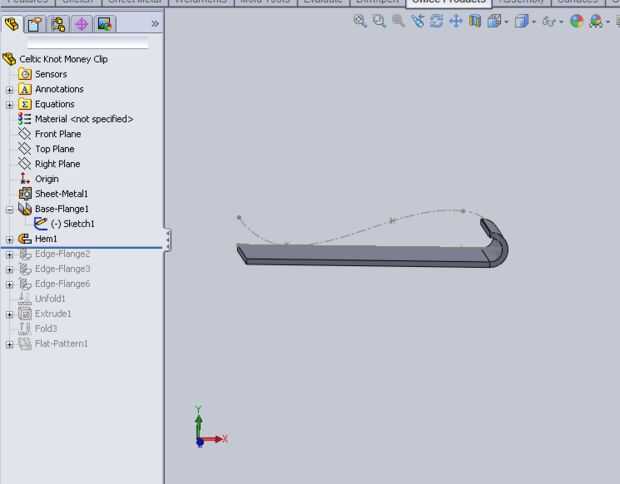The image size is (620, 484).
Task: Click the View Orientation cube icon
Action: point(494,21)
